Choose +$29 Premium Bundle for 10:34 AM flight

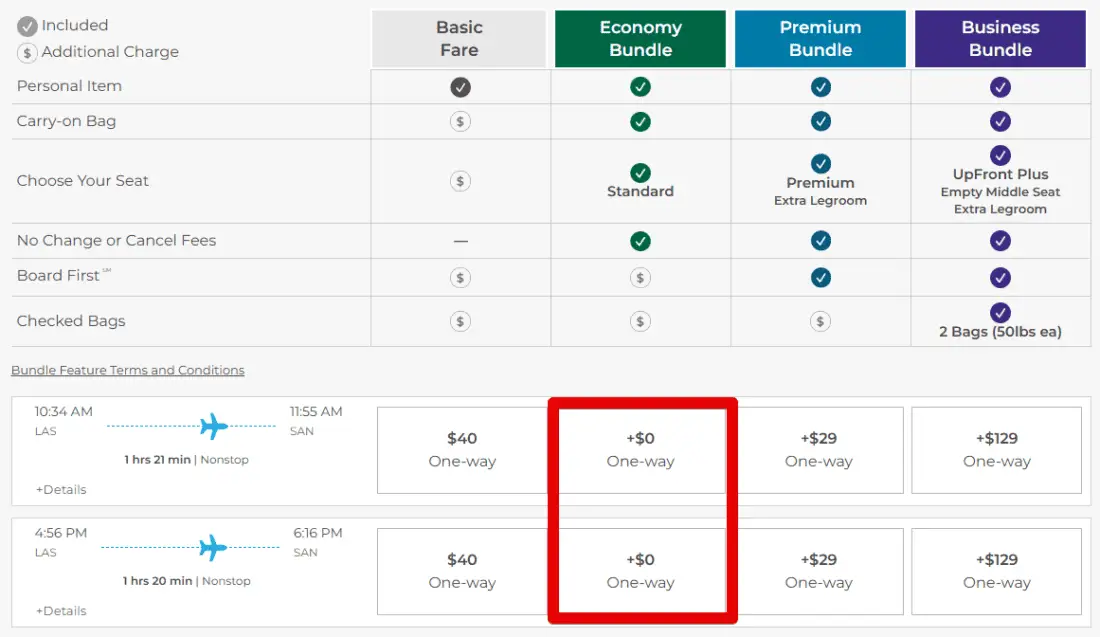click(819, 450)
